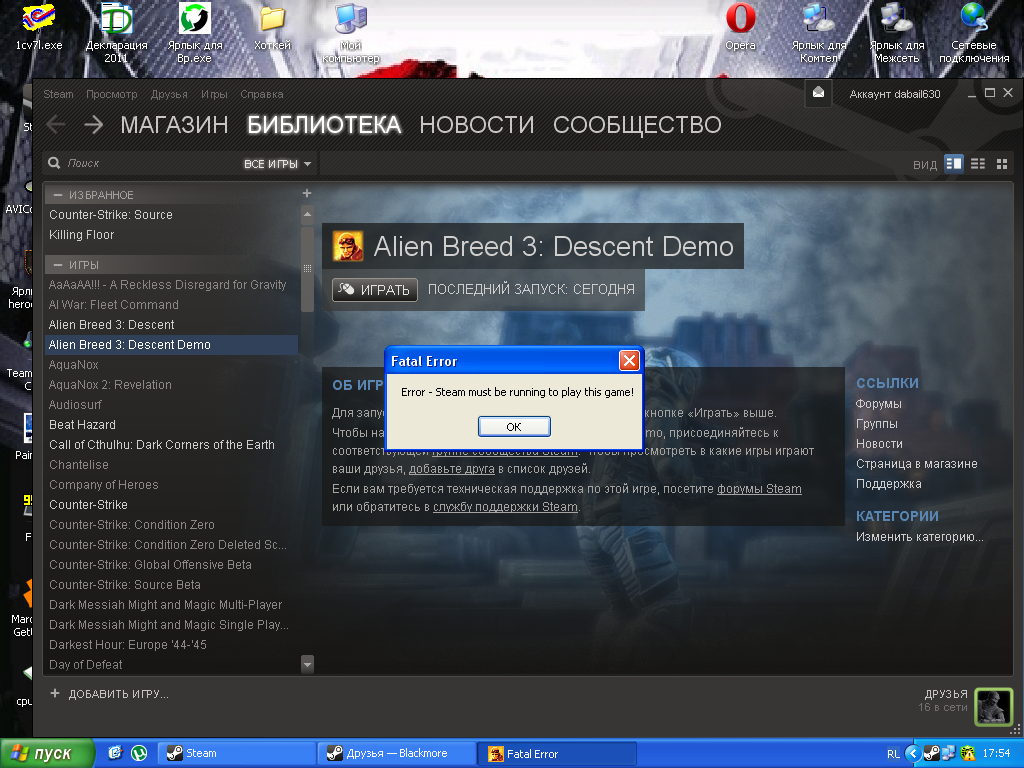Open Страница в магазине link
Image resolution: width=1024 pixels, height=768 pixels.
[x=917, y=464]
